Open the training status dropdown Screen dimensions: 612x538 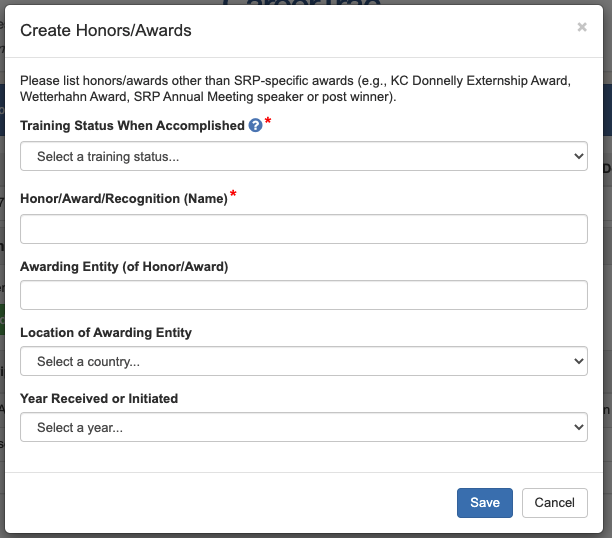click(303, 157)
